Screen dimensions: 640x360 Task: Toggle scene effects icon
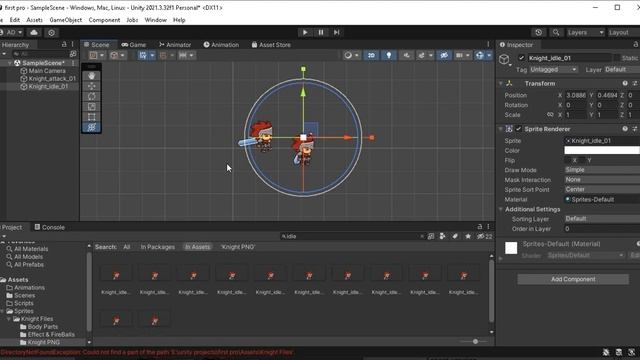tap(421, 56)
